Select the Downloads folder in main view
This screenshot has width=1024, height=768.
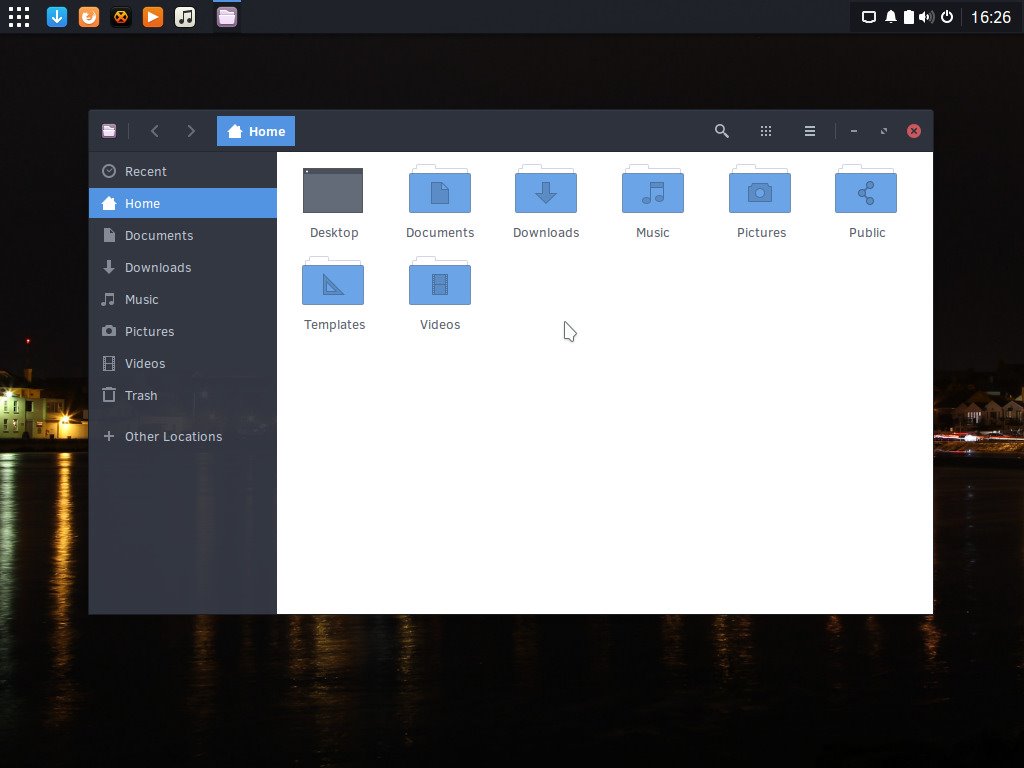click(x=545, y=191)
